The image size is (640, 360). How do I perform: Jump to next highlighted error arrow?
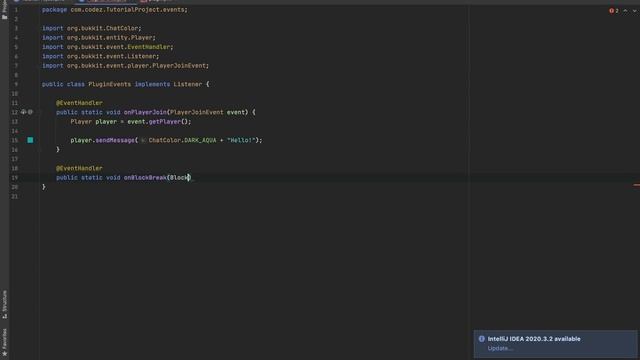point(635,11)
